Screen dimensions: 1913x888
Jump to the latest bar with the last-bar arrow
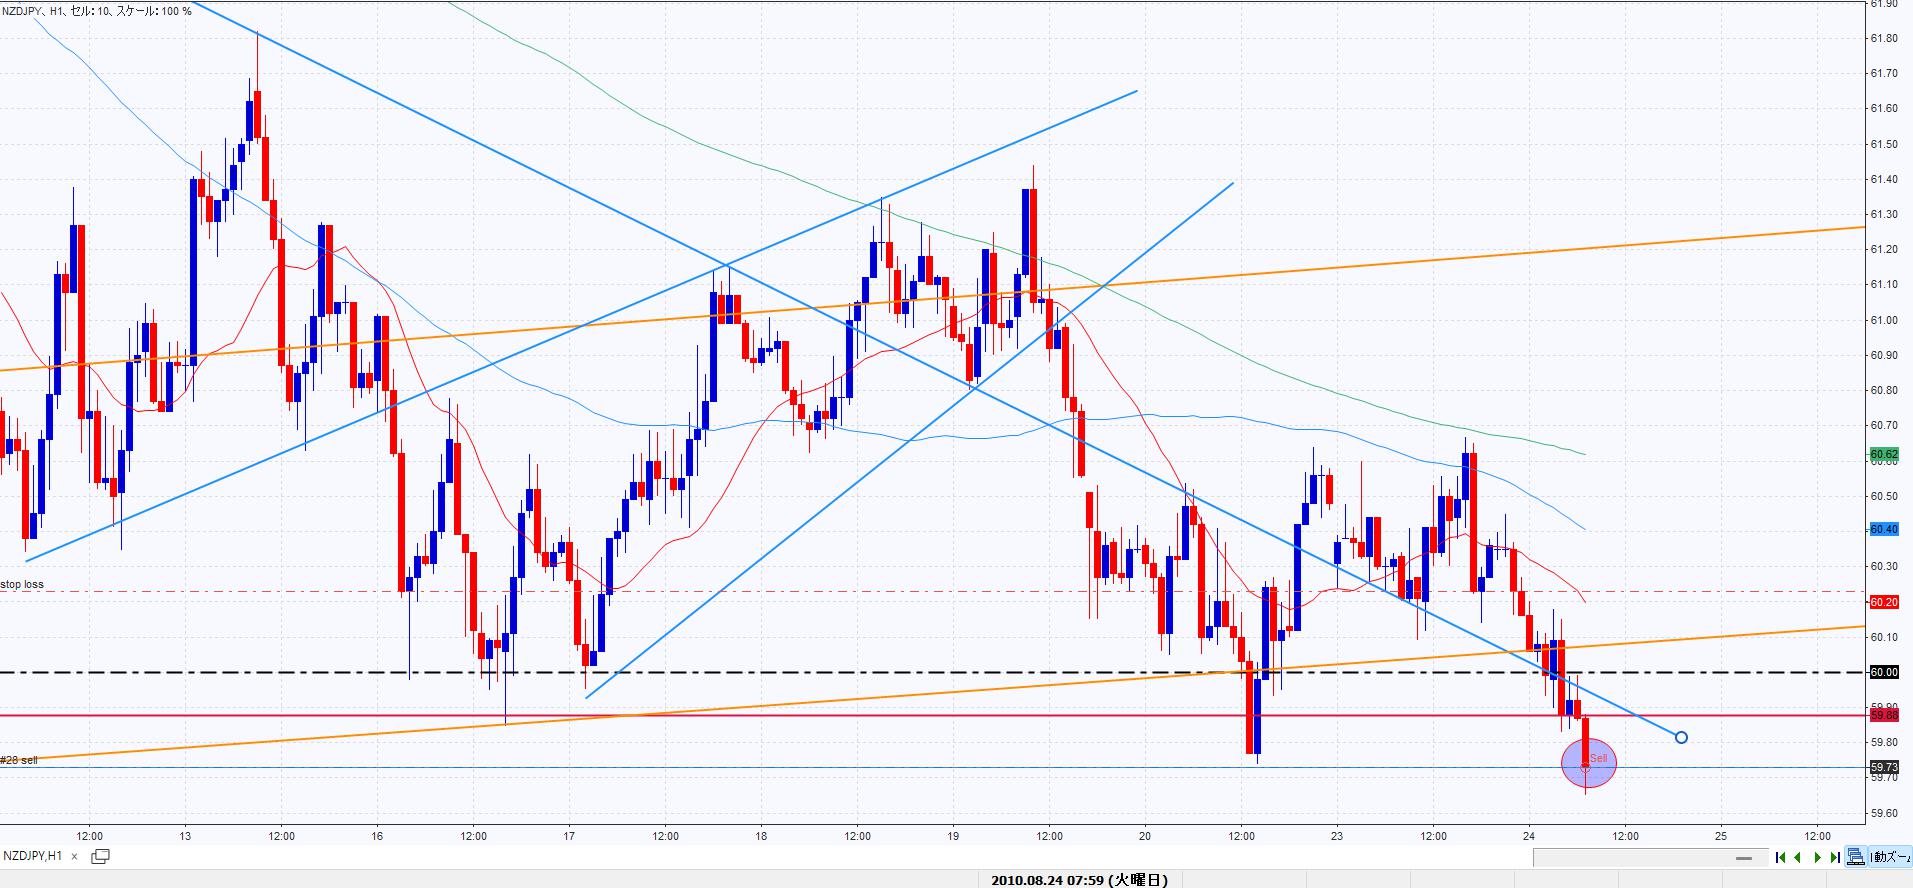(x=1835, y=857)
